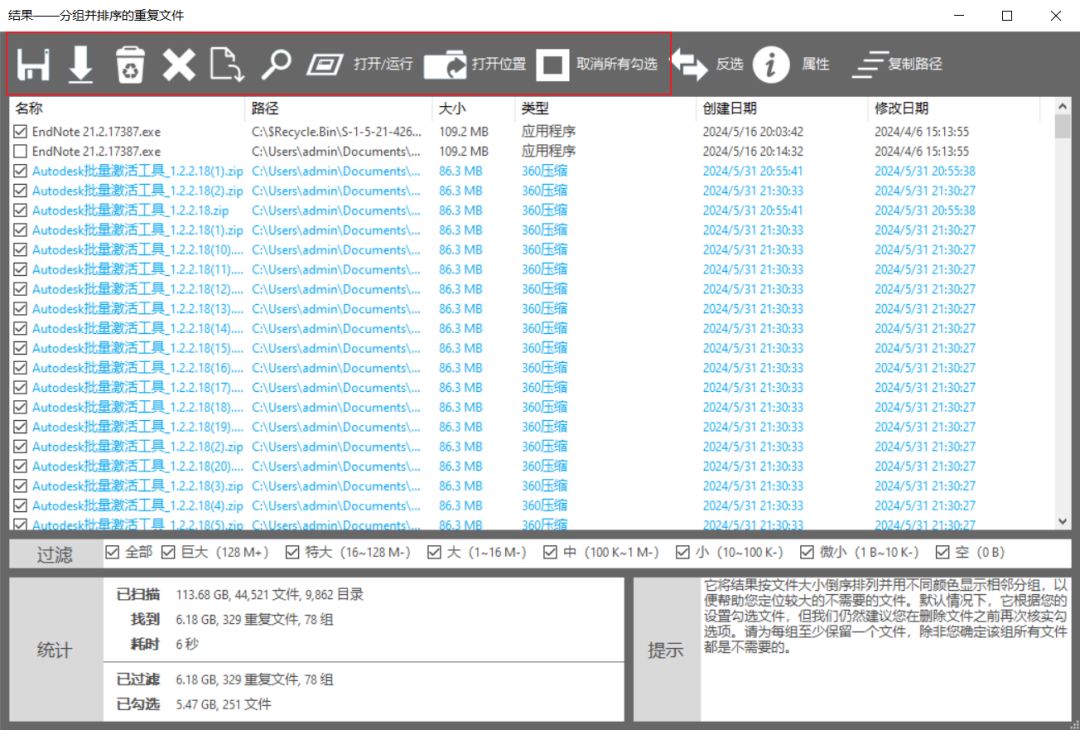The height and width of the screenshot is (730, 1080).
Task: Click the 已勾选 5.47 GB, 251 文件 statistic
Action: tap(194, 704)
